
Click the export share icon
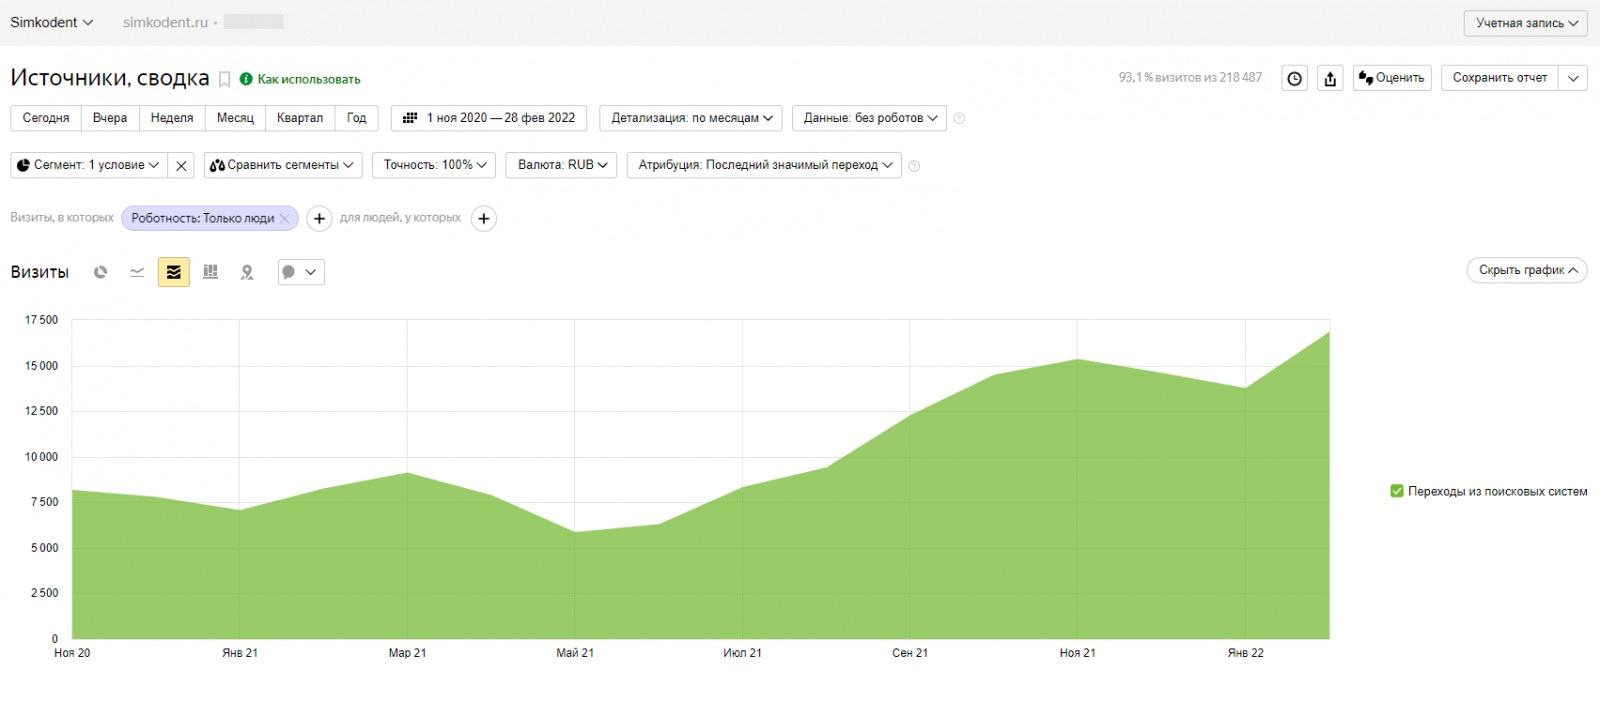[x=1330, y=78]
